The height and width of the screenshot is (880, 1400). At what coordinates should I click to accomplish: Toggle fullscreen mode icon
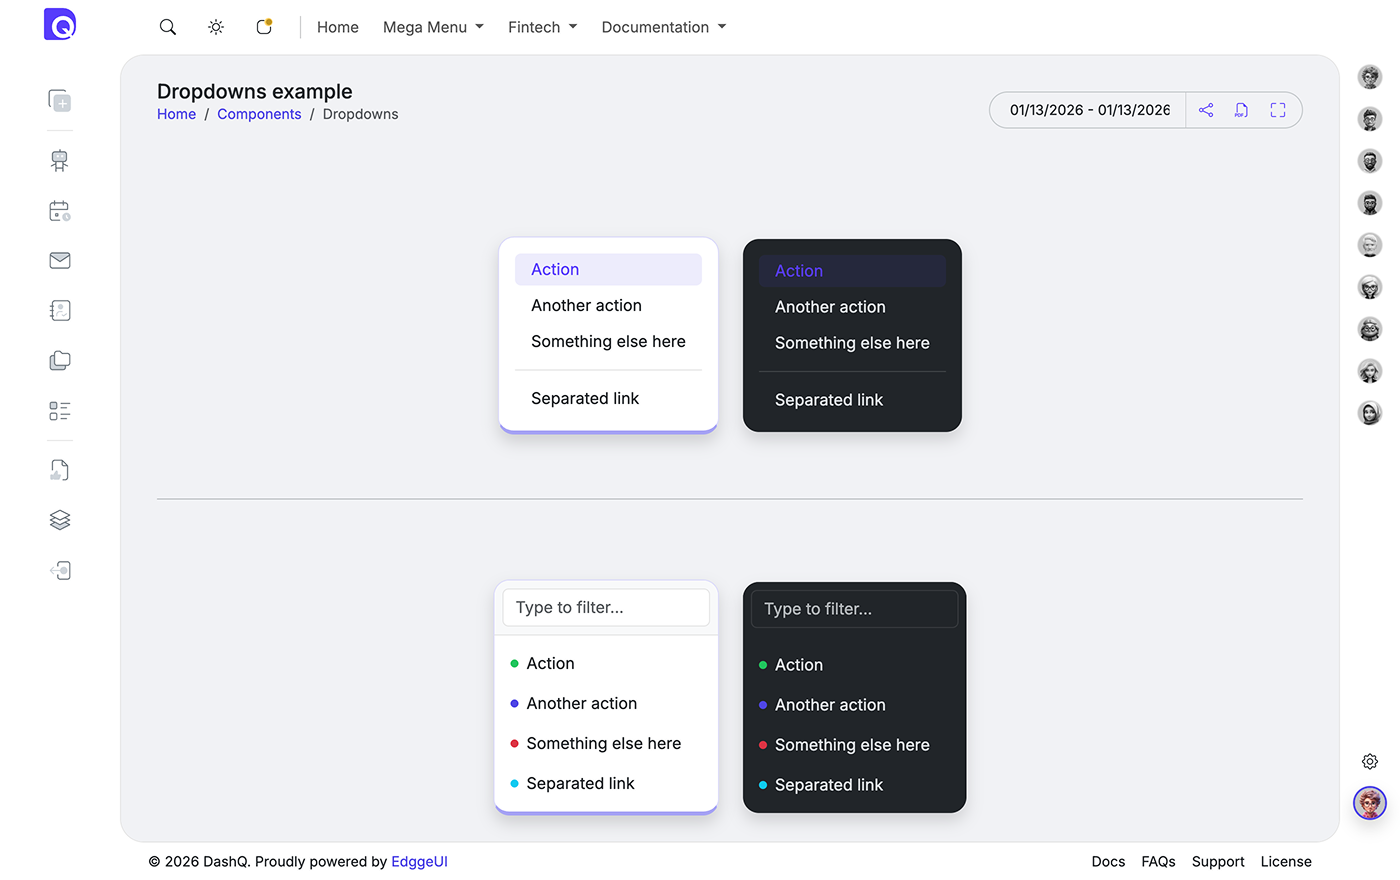pyautogui.click(x=1278, y=110)
